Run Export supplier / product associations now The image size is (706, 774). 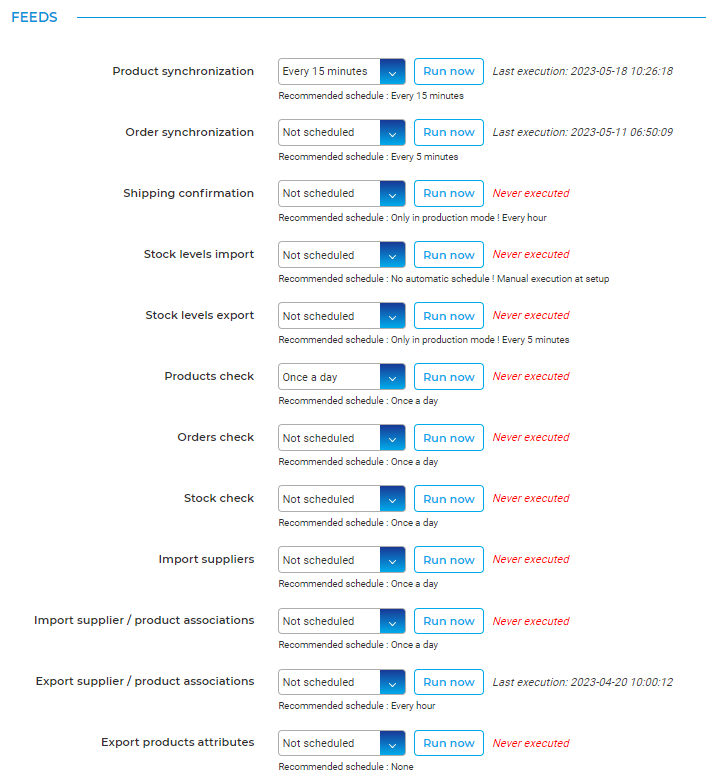pyautogui.click(x=449, y=682)
